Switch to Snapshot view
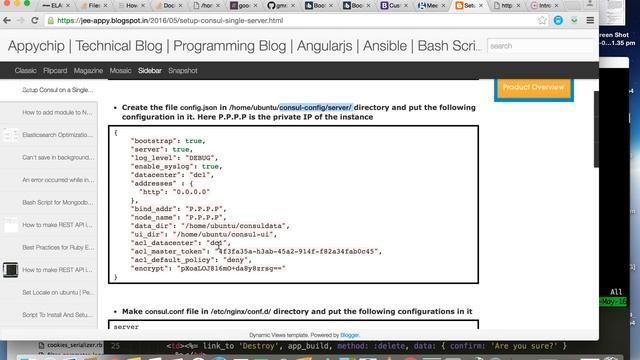This screenshot has height=360, width=640. 183,71
